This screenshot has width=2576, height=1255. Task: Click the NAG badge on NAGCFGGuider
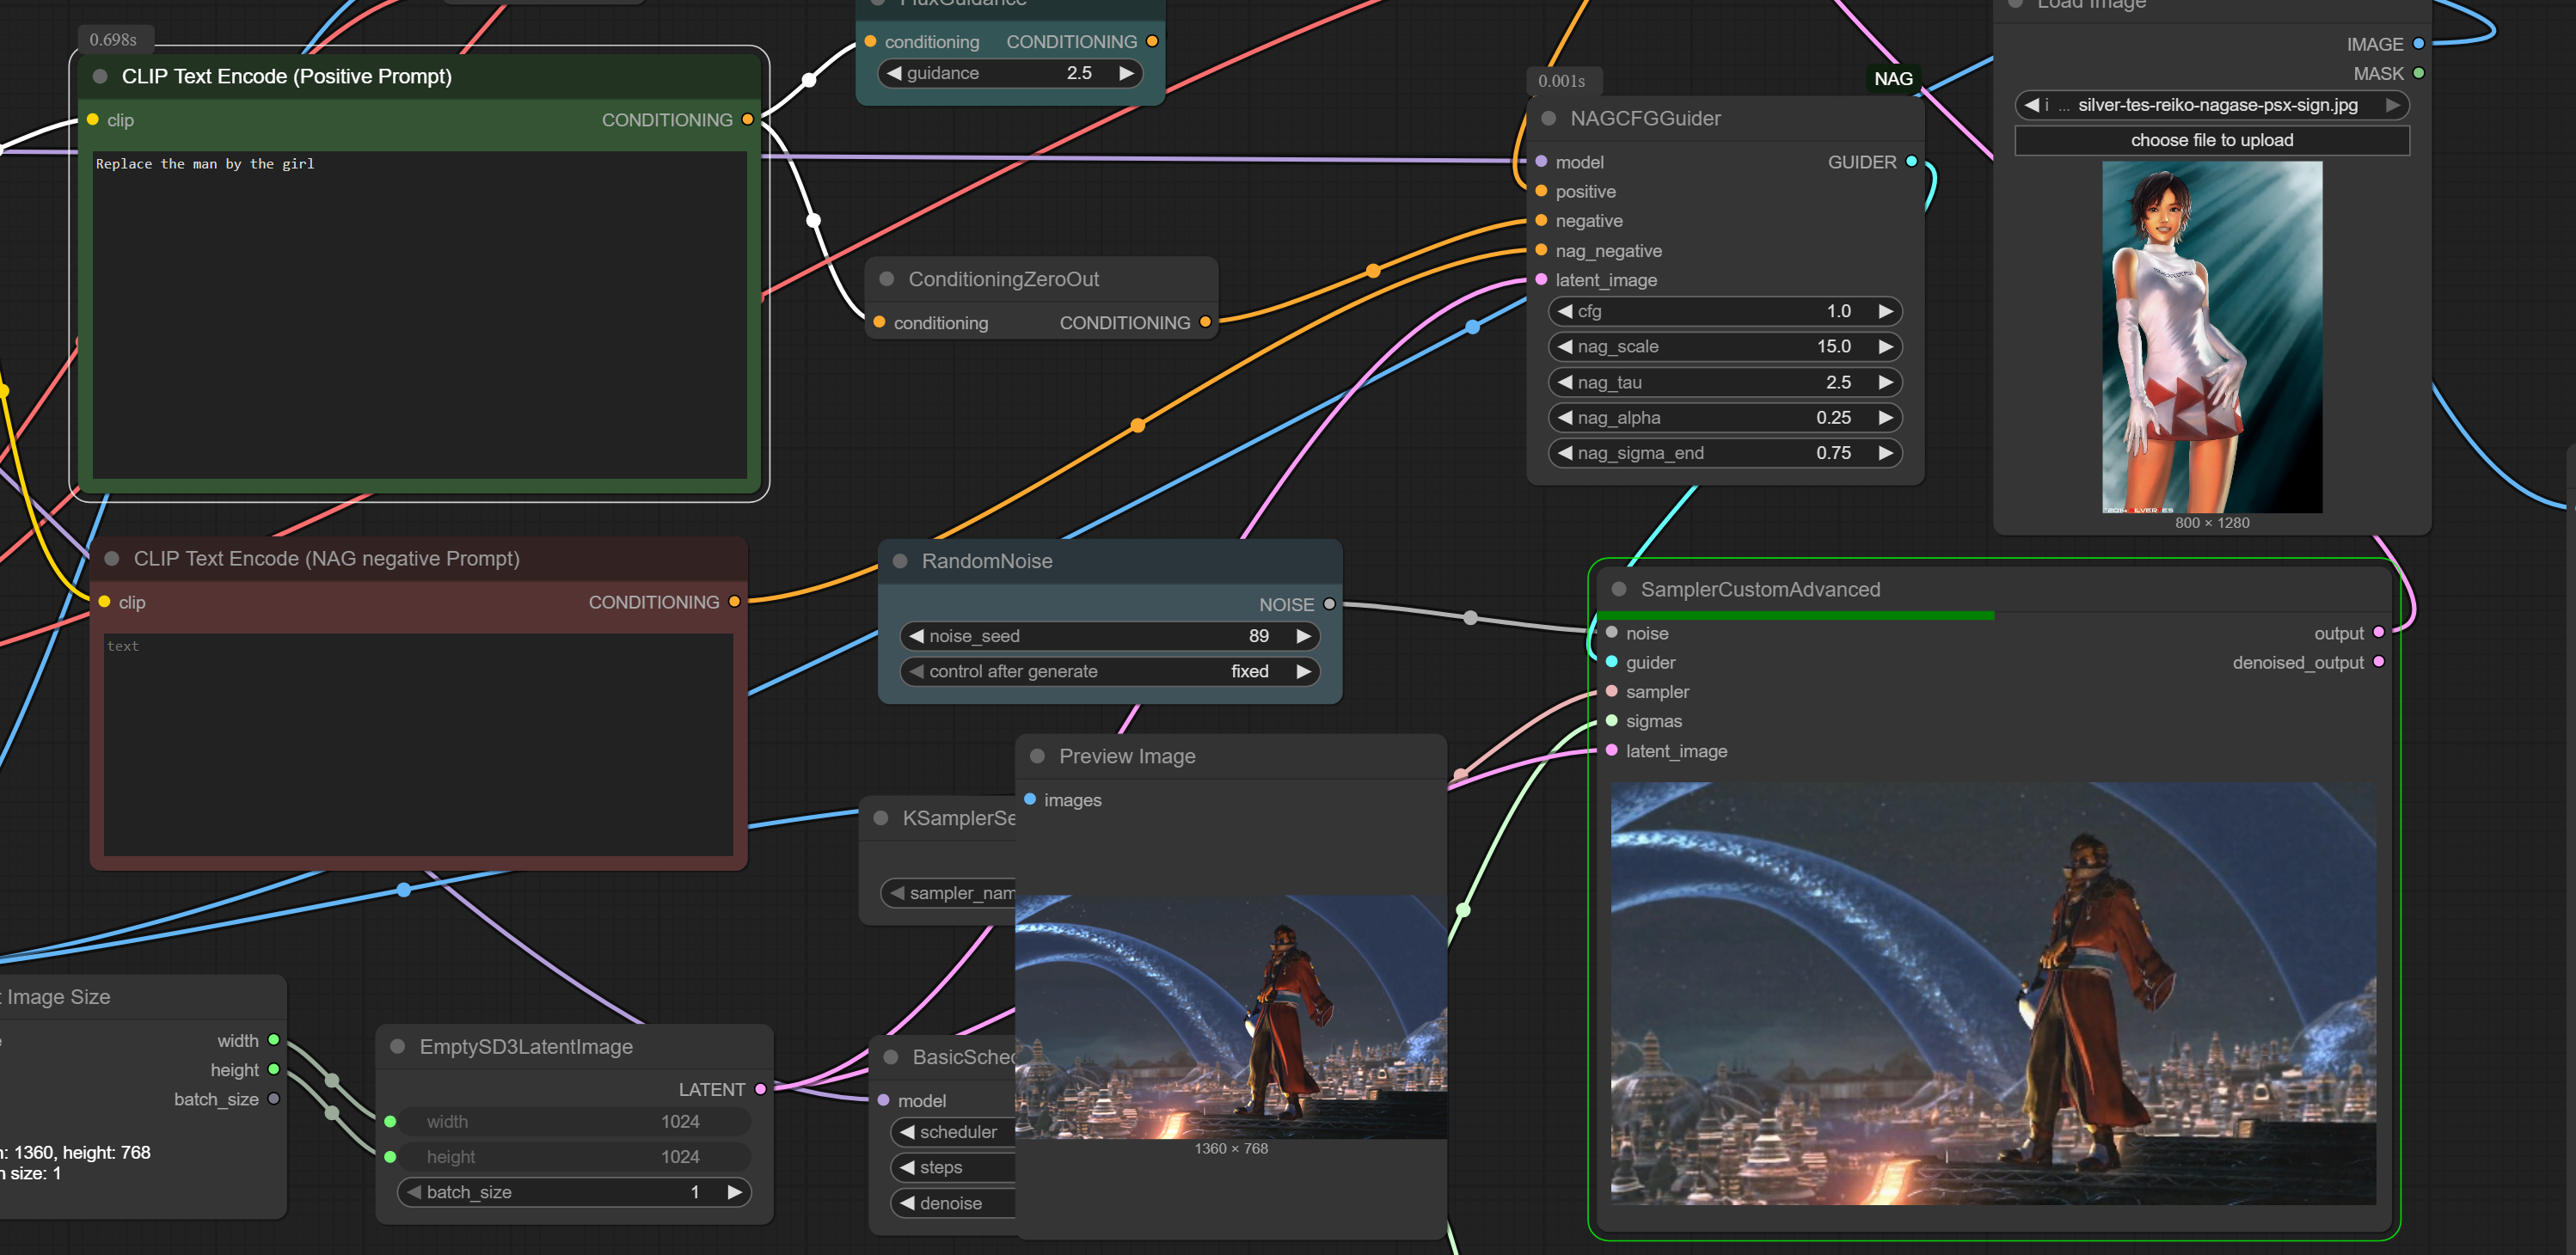click(1893, 79)
